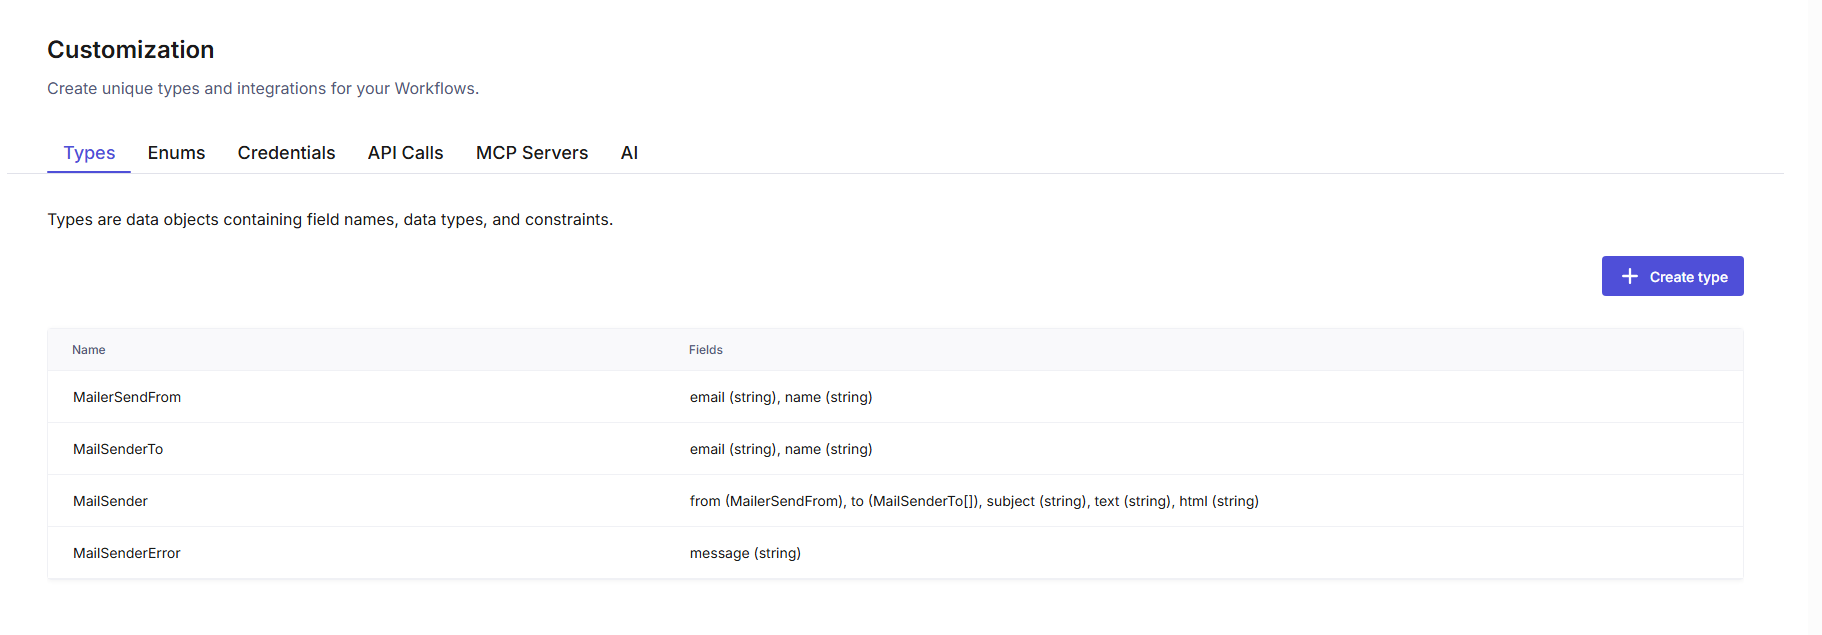This screenshot has height=635, width=1822.
Task: Open the MailSender type entry
Action: [x=895, y=501]
